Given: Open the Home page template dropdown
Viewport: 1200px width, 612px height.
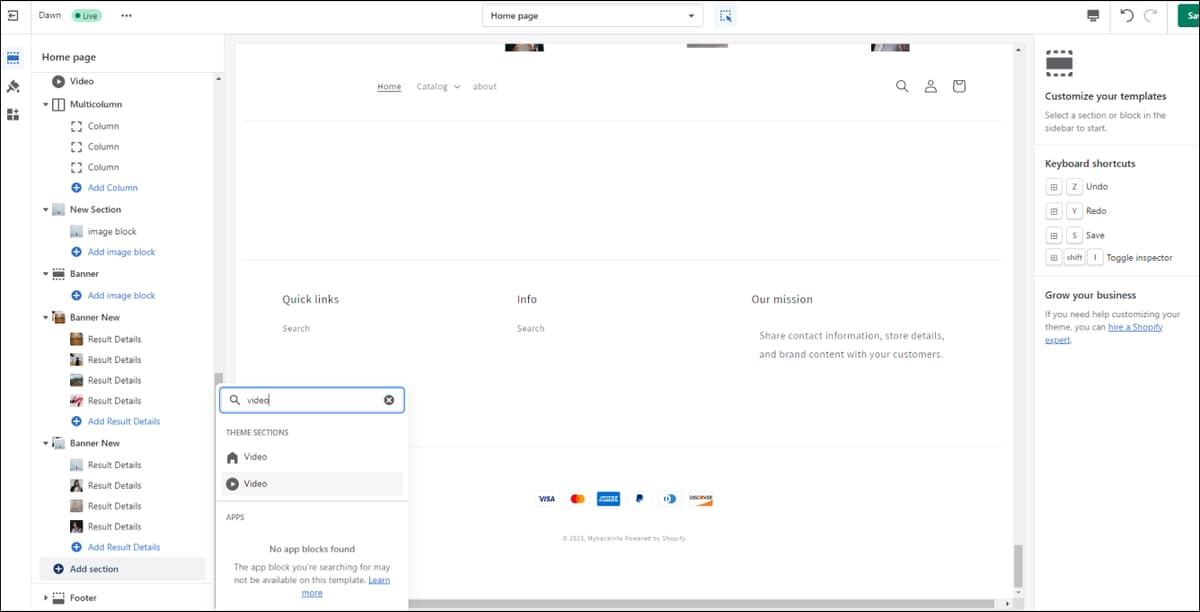Looking at the screenshot, I should 592,16.
